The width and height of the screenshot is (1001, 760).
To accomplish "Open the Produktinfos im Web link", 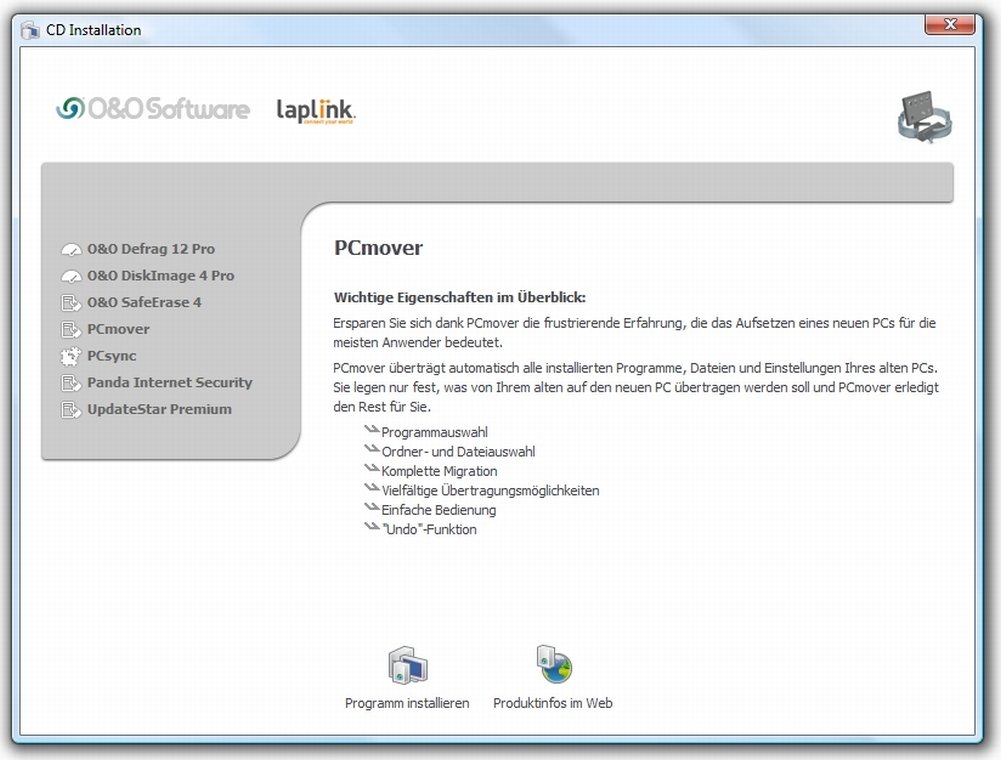I will (x=553, y=703).
